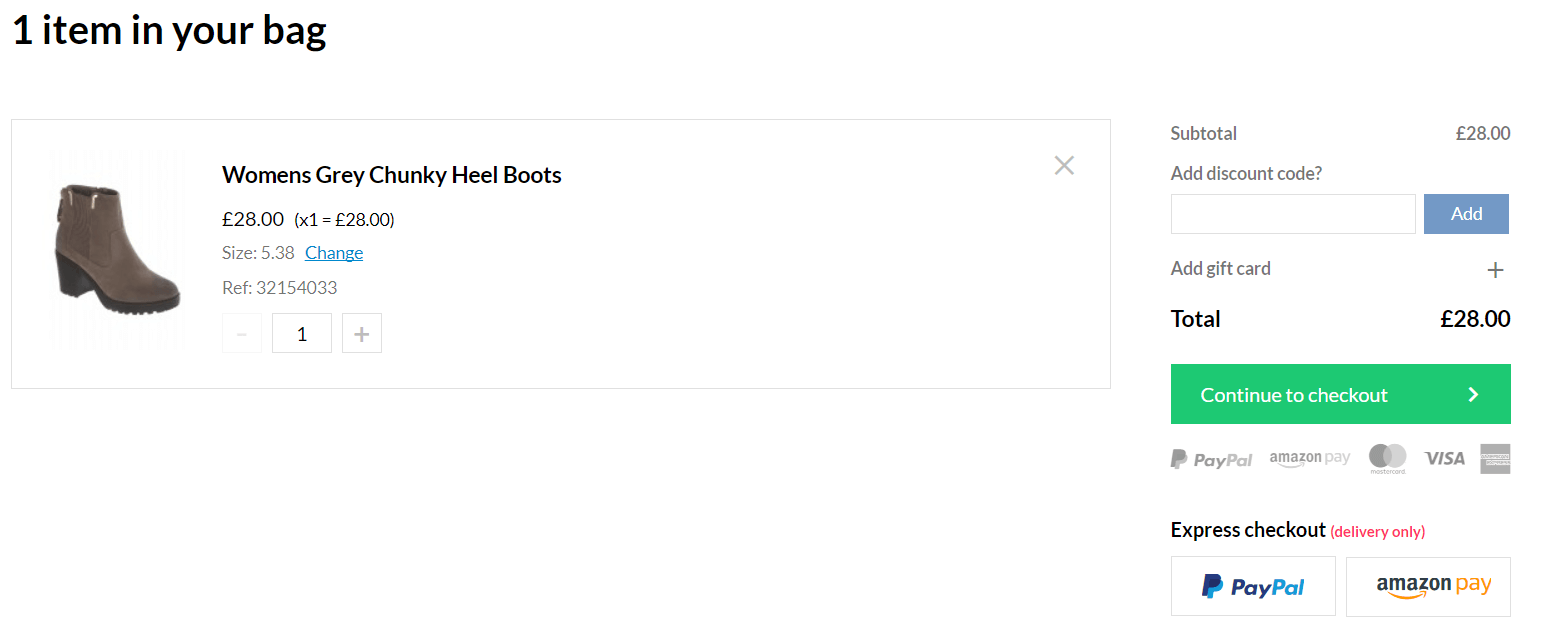Click the American Express payment icon
1559x636 pixels.
click(x=1496, y=459)
